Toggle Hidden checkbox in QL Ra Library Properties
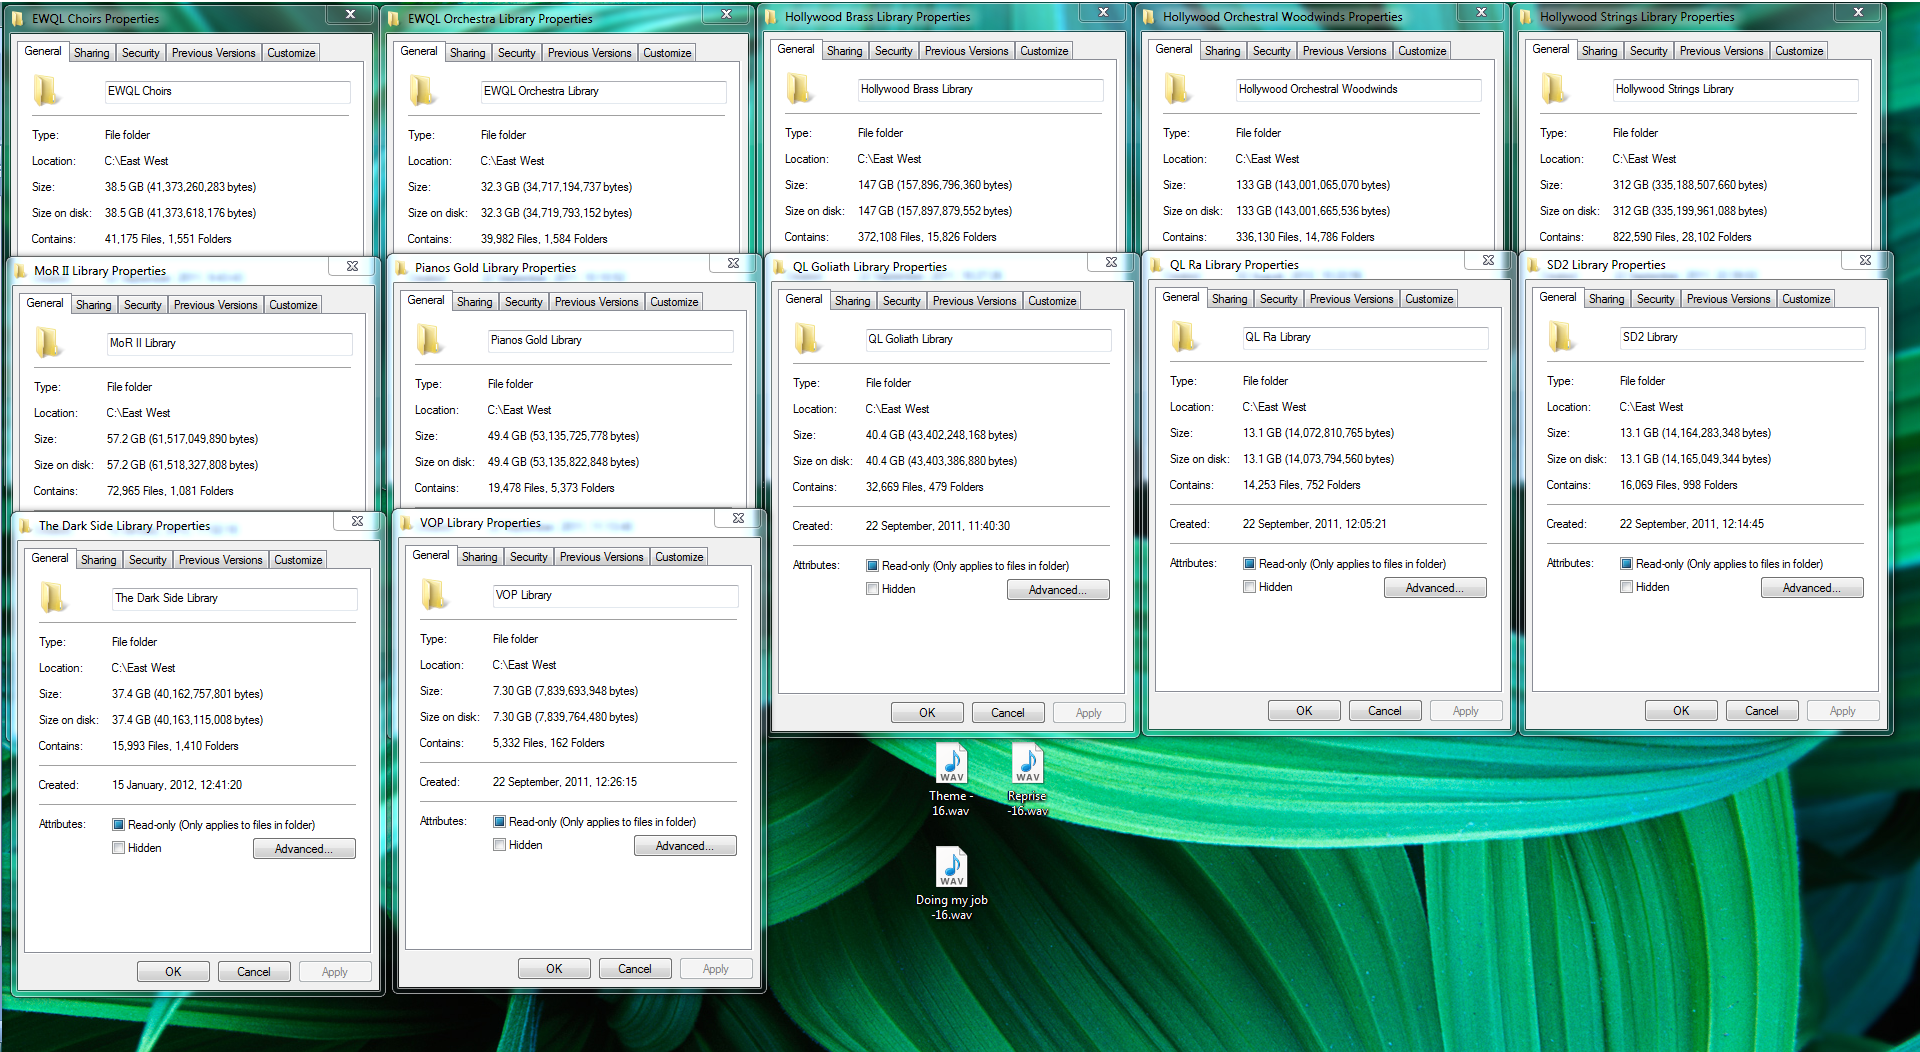The height and width of the screenshot is (1052, 1920). (1249, 587)
